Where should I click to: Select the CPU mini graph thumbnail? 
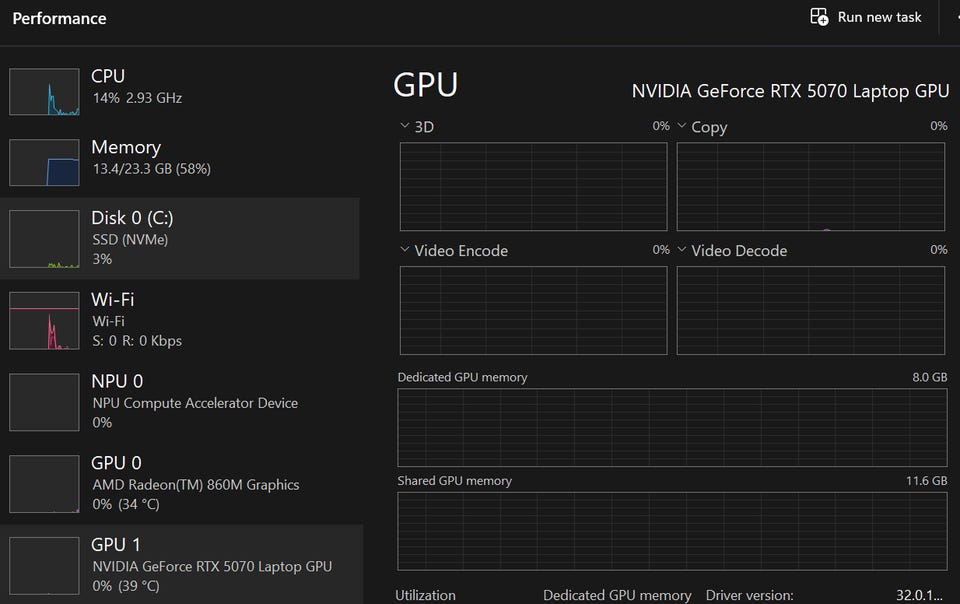click(x=44, y=92)
